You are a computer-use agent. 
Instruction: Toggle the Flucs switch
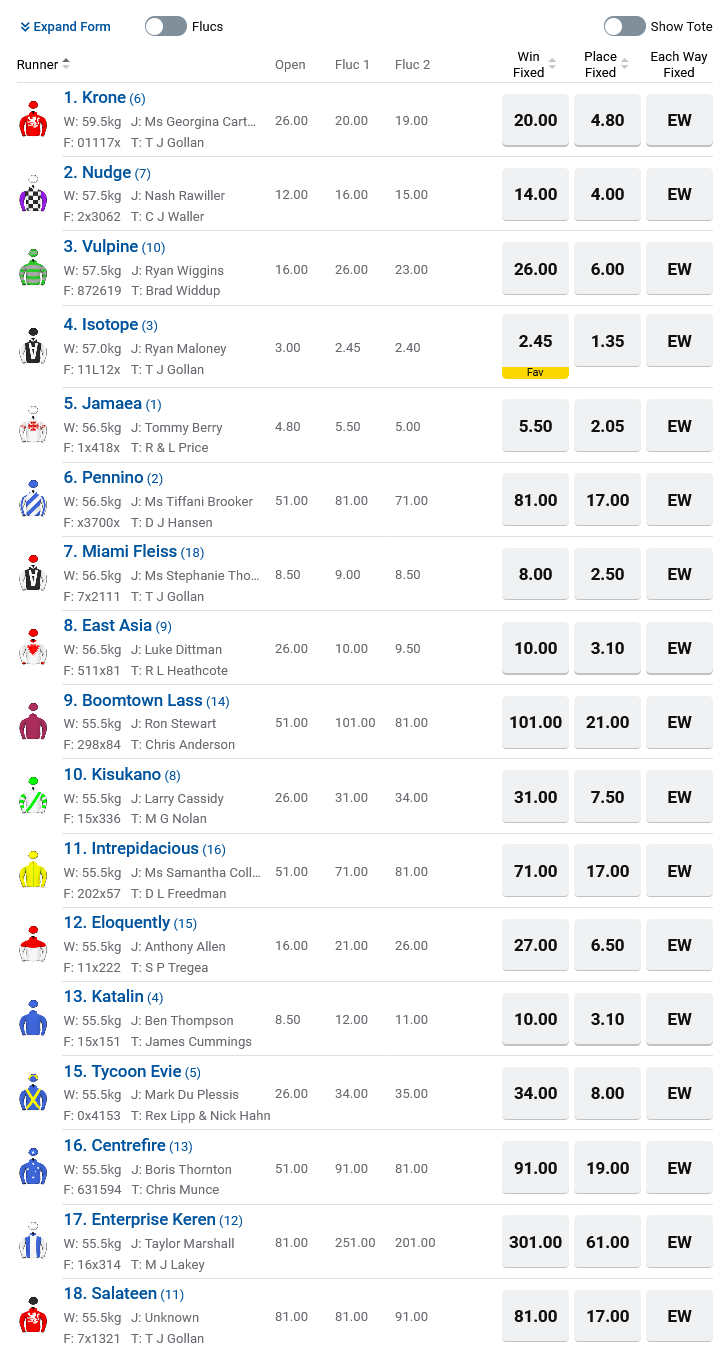[x=166, y=26]
